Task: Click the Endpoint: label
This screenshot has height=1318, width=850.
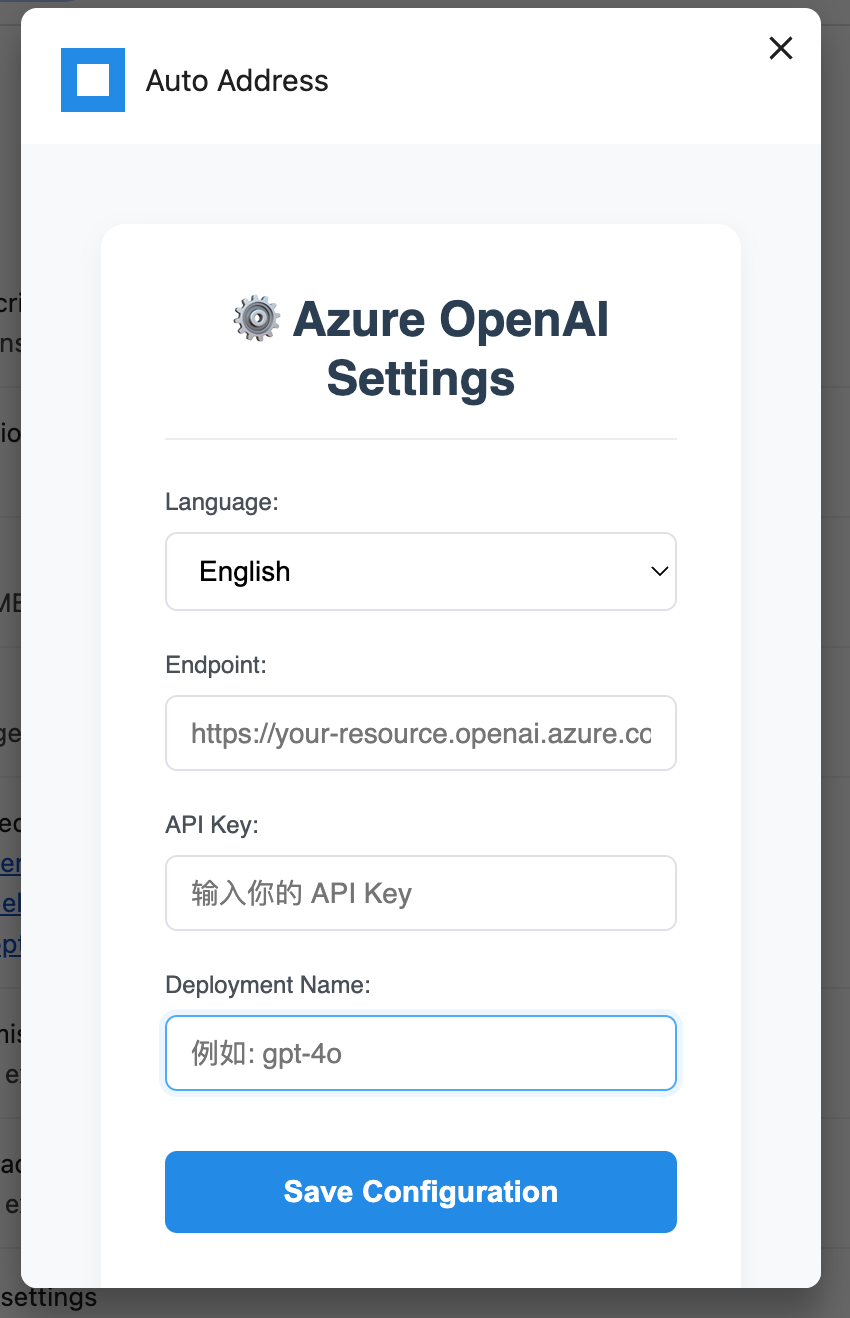Action: (x=216, y=664)
